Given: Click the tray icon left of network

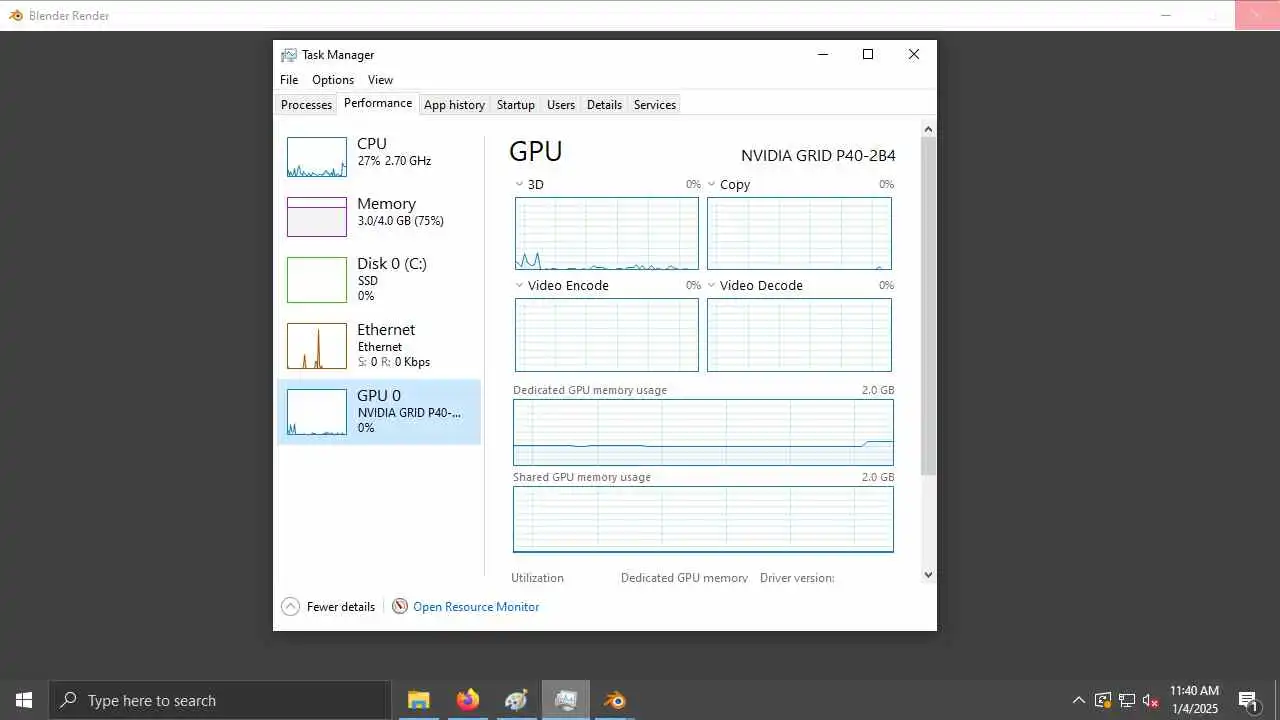Looking at the screenshot, I should (1103, 700).
